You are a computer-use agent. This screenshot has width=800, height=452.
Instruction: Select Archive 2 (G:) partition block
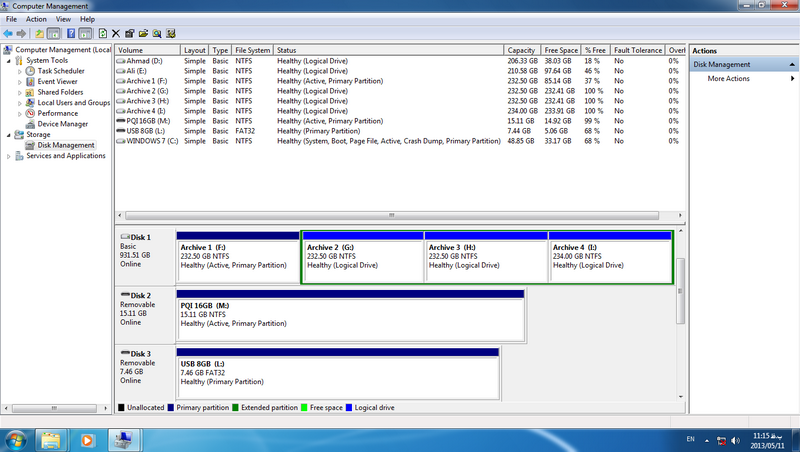[363, 257]
